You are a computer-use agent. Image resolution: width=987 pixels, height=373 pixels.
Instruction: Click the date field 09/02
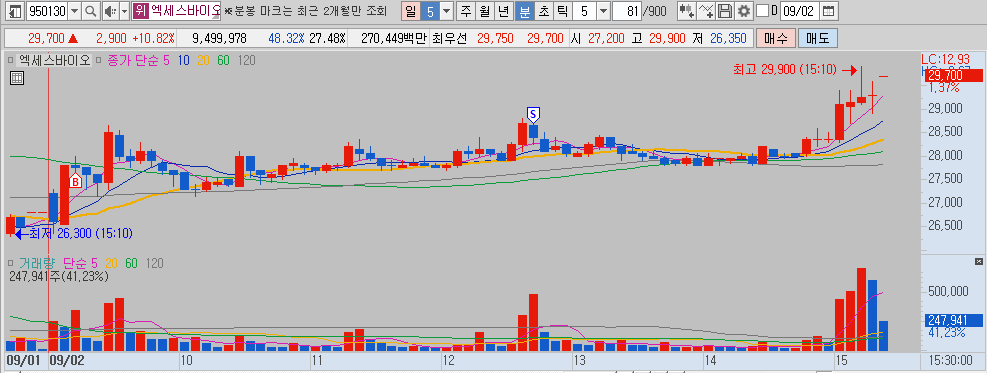click(x=800, y=11)
